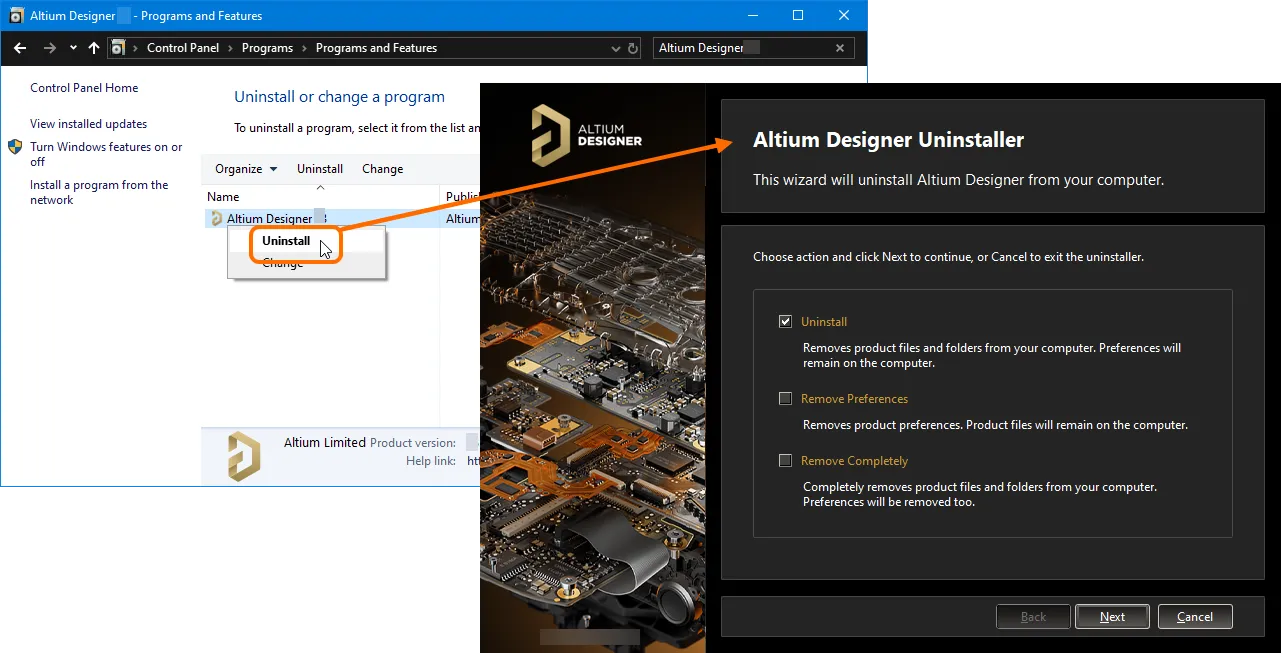Close the Programs and Features window

[844, 15]
